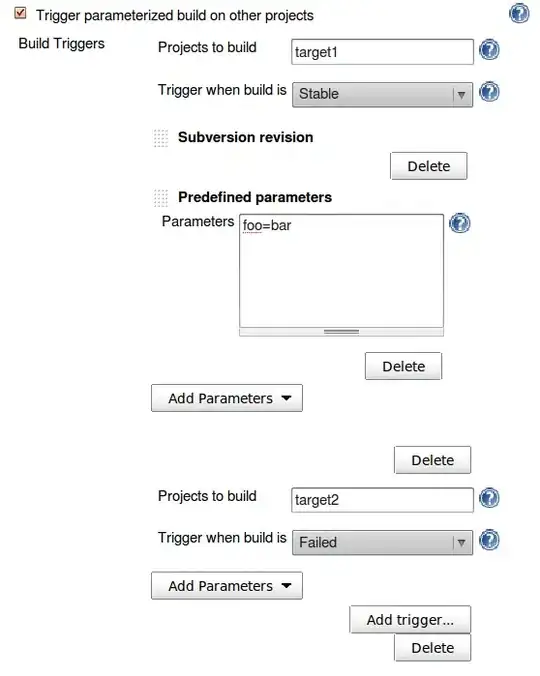Screen dimensions: 540x676
Task: Grab the Predefined parameters drag handle
Action: 161,198
